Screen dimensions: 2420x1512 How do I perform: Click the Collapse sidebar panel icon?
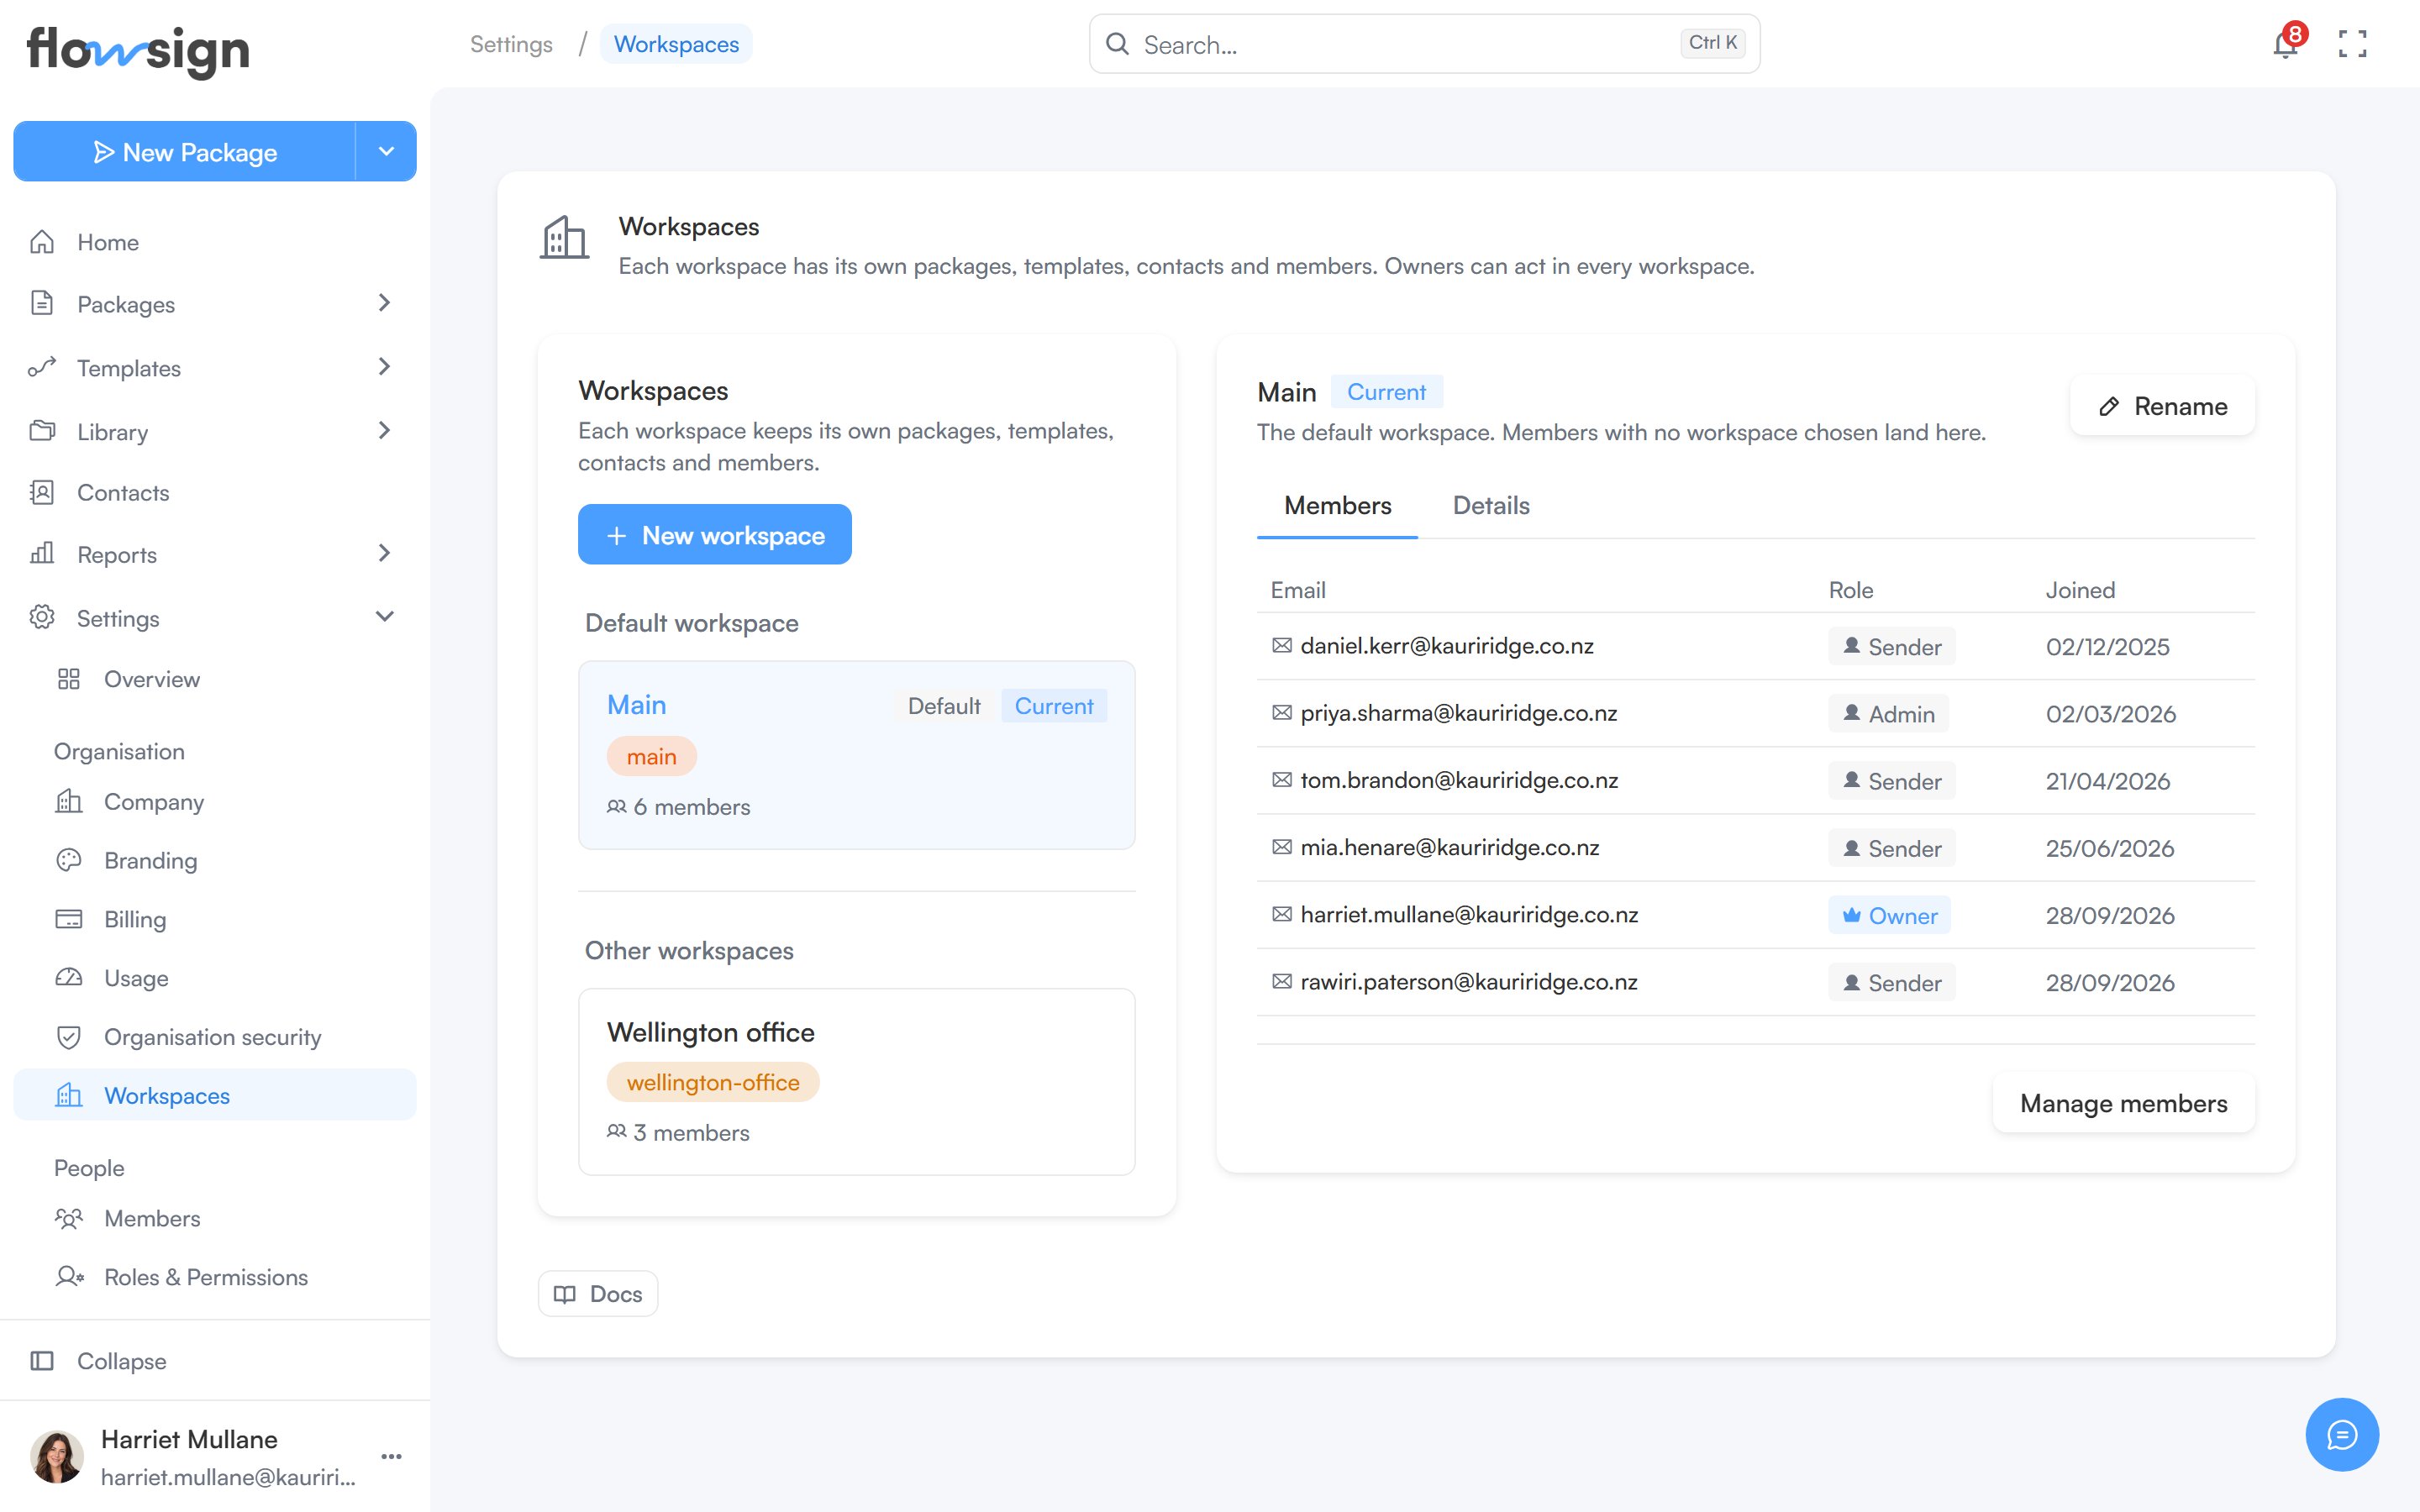42,1360
